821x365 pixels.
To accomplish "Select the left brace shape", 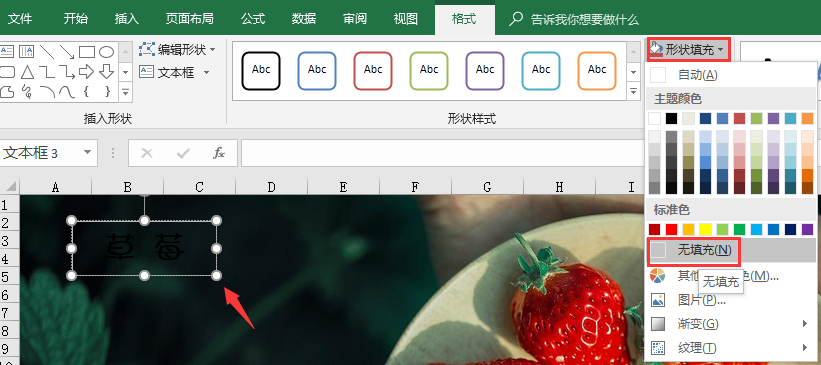I will (x=86, y=92).
